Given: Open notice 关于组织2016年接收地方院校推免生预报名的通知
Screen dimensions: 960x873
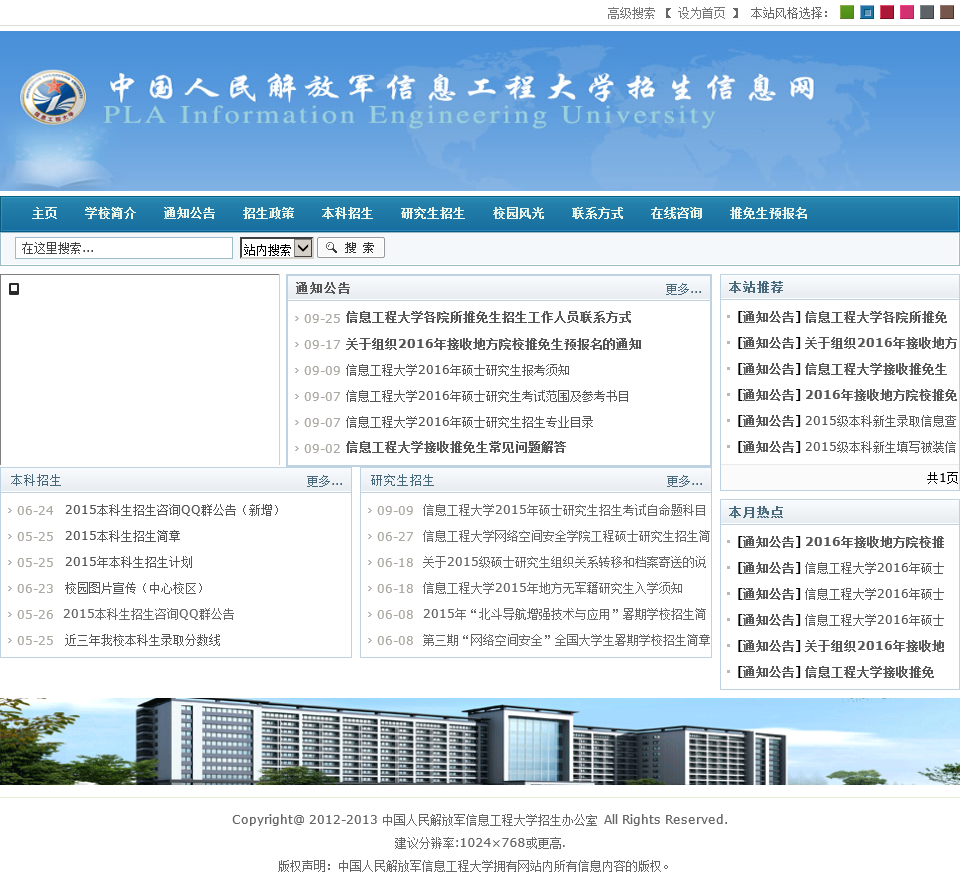Looking at the screenshot, I should tap(493, 344).
